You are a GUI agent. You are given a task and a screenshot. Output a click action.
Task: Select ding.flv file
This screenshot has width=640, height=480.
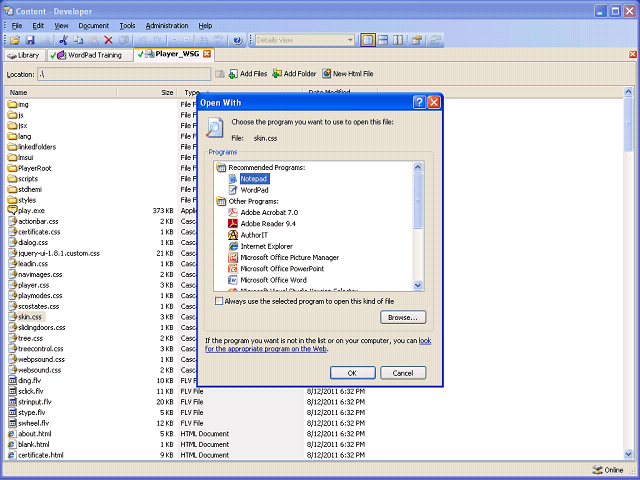pyautogui.click(x=24, y=380)
